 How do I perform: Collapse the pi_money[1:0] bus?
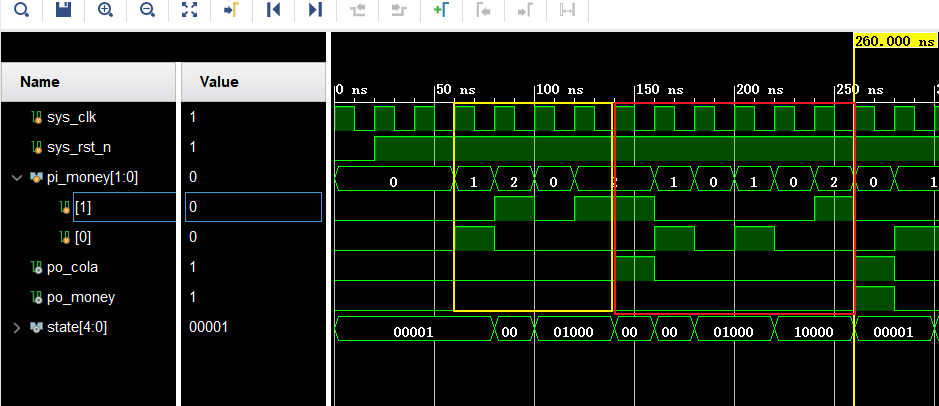tap(17, 177)
